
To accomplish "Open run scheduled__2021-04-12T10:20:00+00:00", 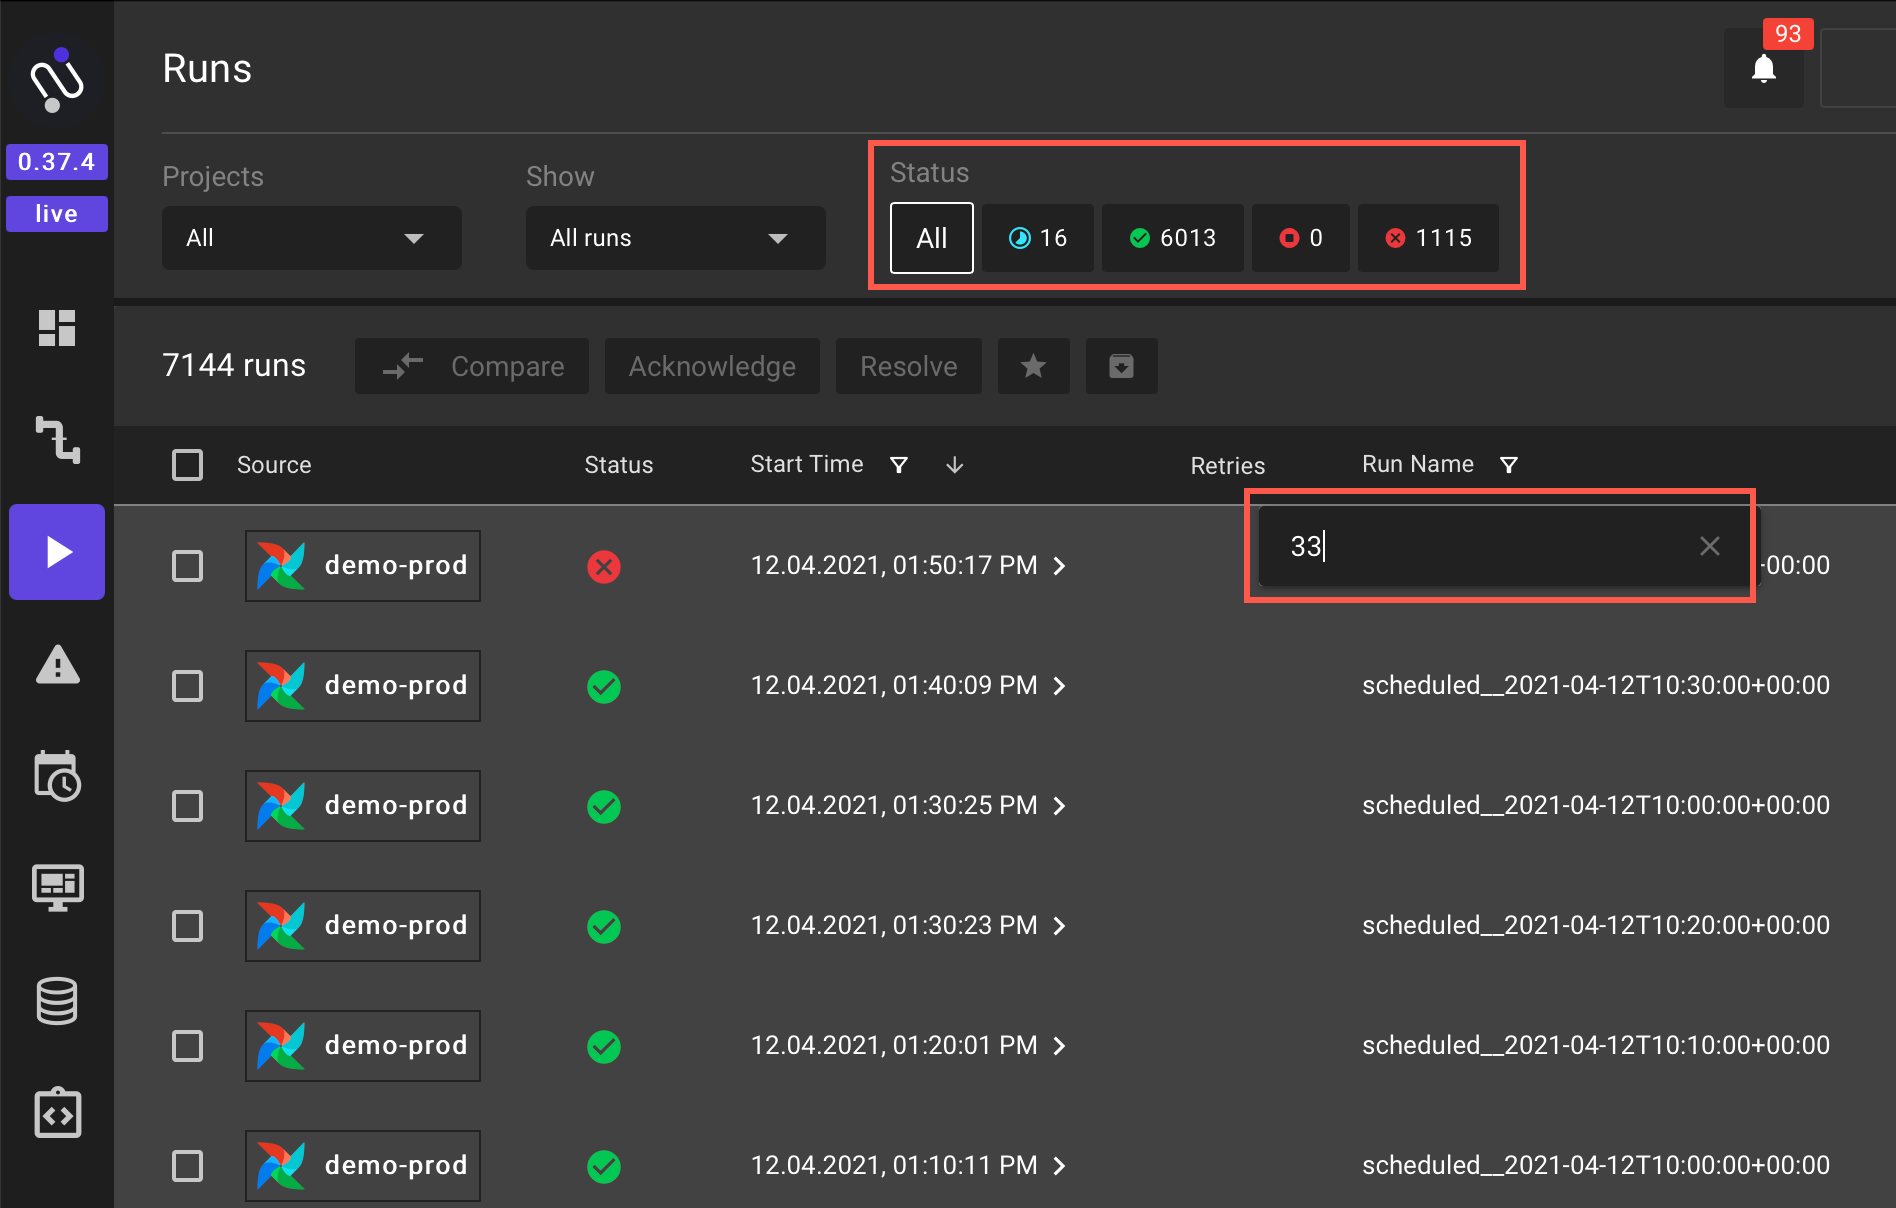I will pos(1596,926).
